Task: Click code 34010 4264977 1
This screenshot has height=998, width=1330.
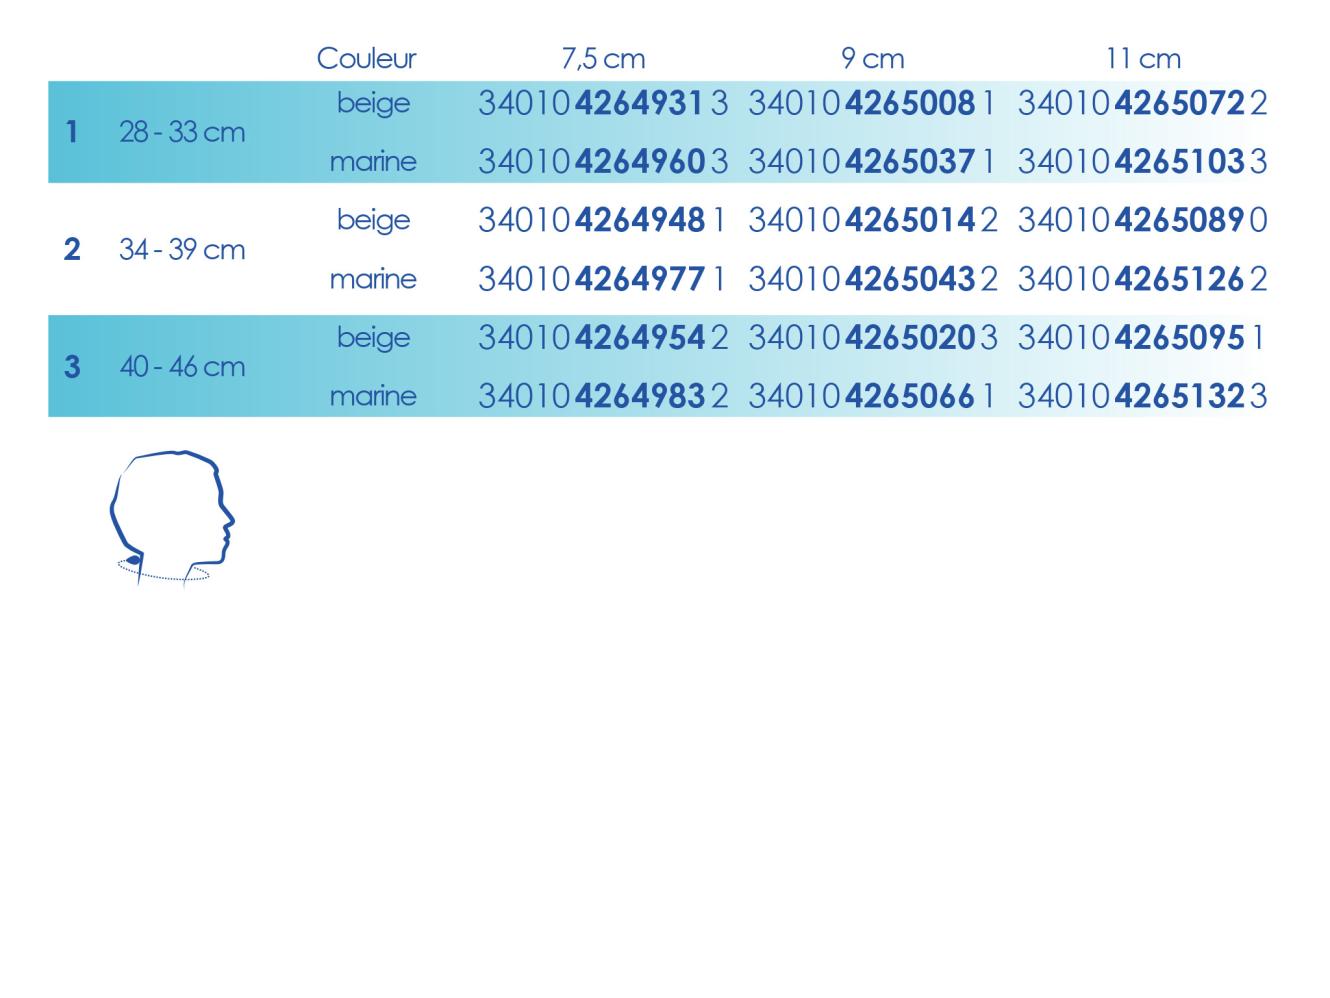Action: tap(603, 279)
